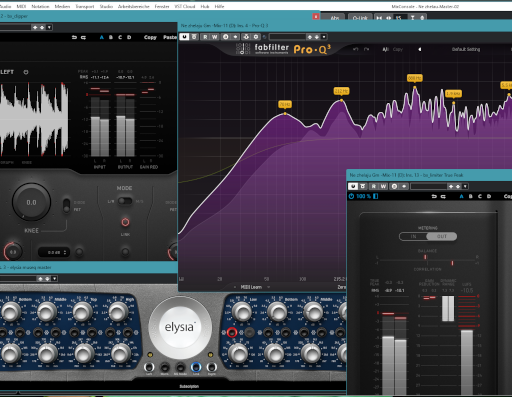Redo in FabFilter Pro-Q 3 header

tap(367, 49)
